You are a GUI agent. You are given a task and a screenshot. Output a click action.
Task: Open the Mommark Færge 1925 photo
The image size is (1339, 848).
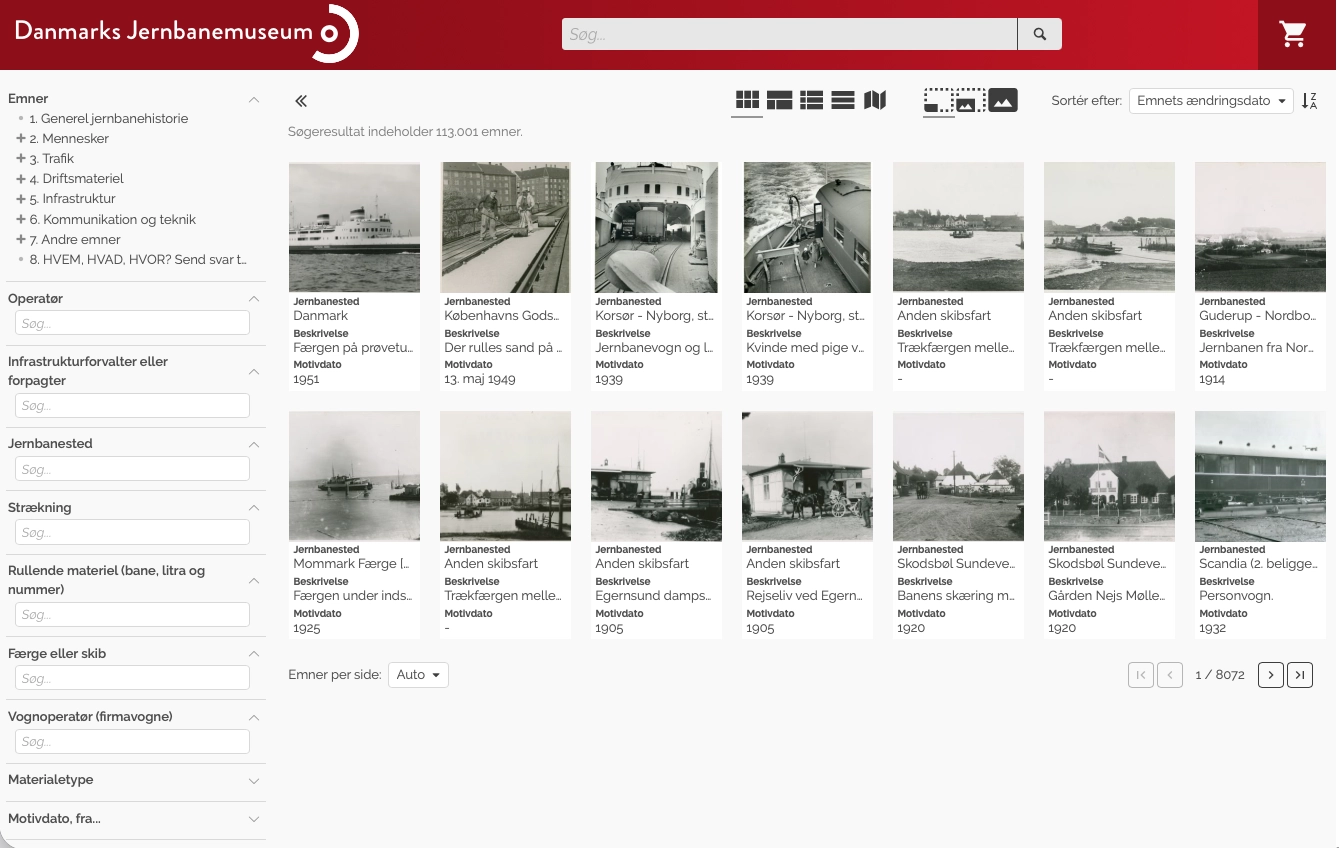354,476
